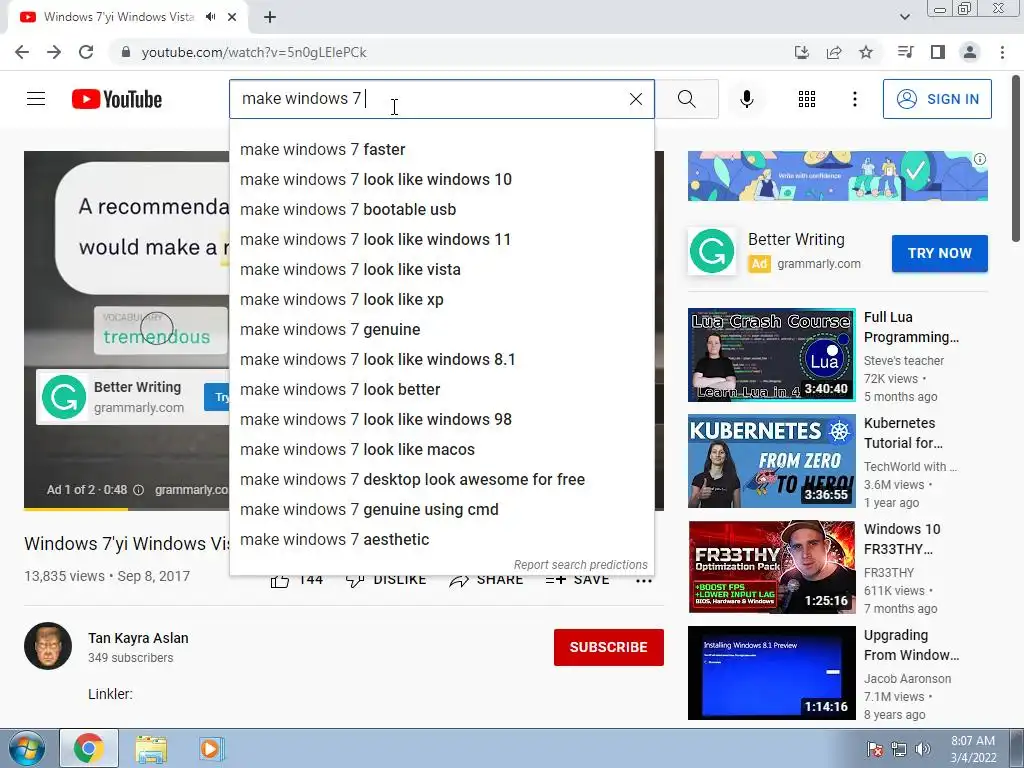Image resolution: width=1024 pixels, height=768 pixels.
Task: Click the ad info icon beside 0:48
Action: pos(138,490)
